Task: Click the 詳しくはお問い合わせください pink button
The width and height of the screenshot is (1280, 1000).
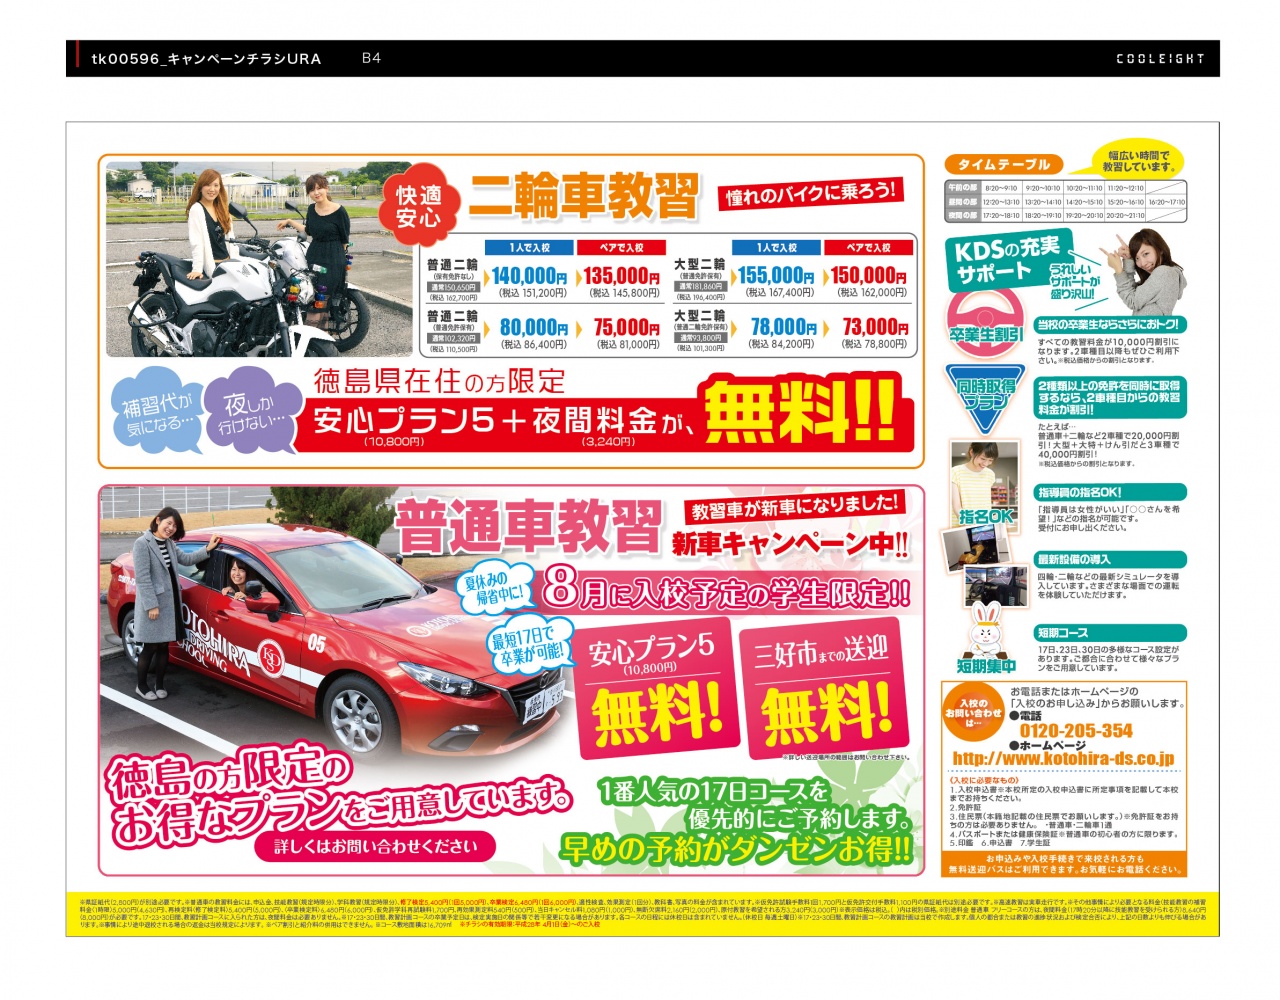Action: (x=377, y=847)
